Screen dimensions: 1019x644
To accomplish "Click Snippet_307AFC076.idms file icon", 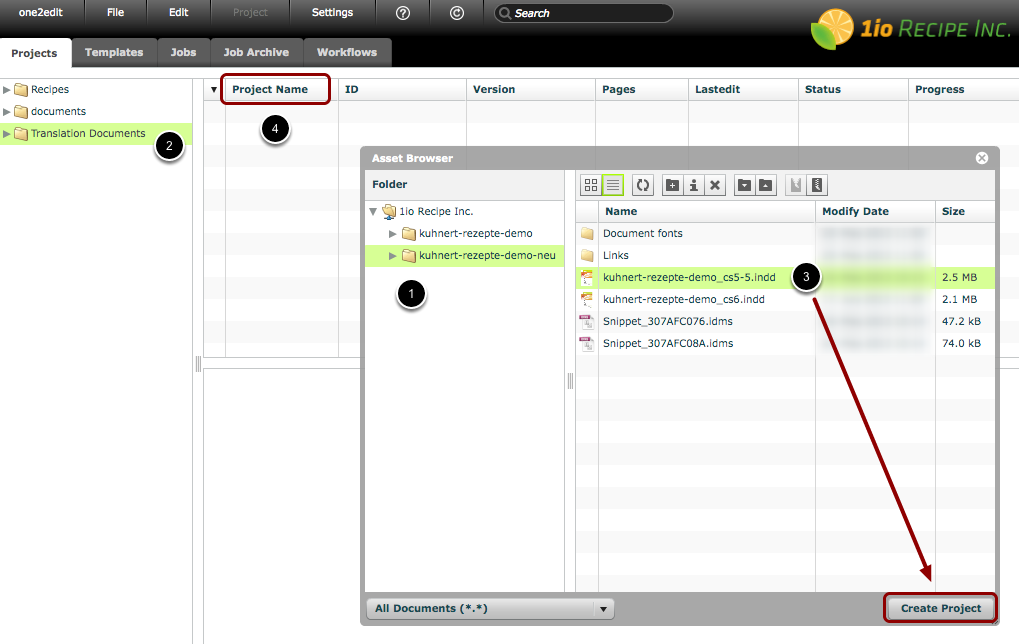I will click(587, 322).
